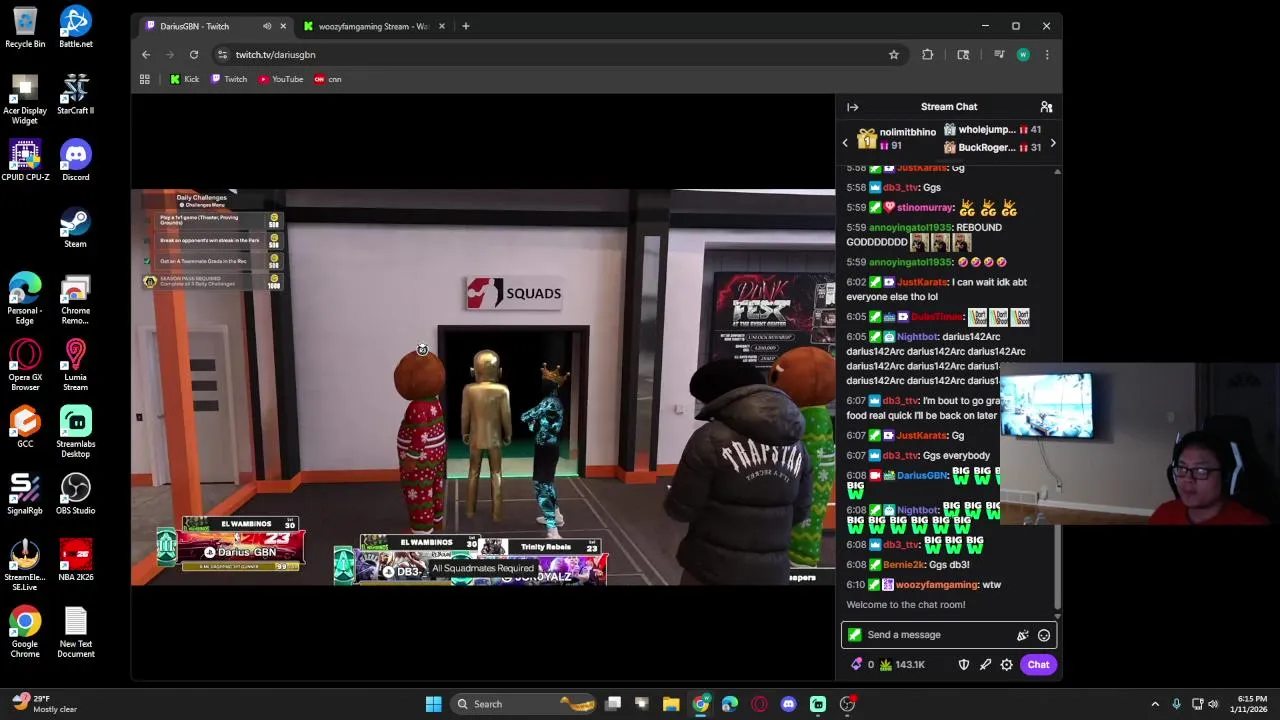Image resolution: width=1280 pixels, height=720 pixels.
Task: Open Discord from the taskbar
Action: tap(788, 704)
